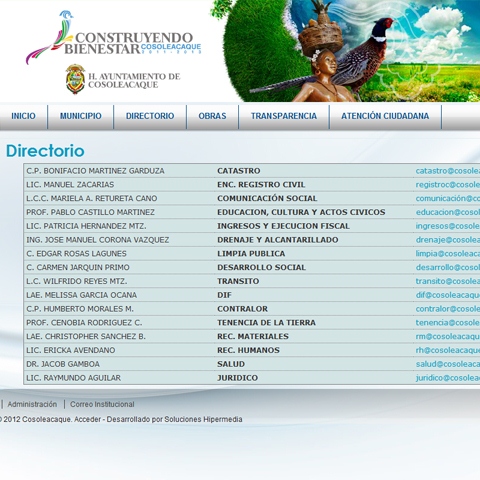Open the salud email link

pos(448,364)
